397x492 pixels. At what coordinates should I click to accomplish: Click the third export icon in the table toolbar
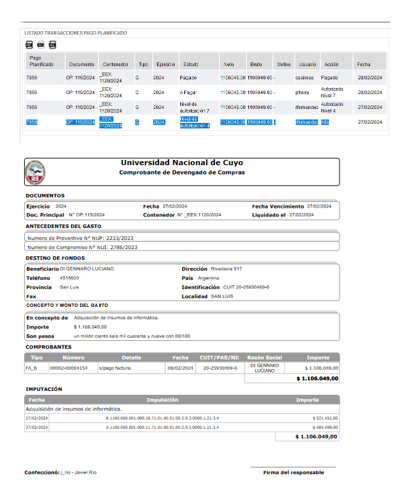(52, 44)
